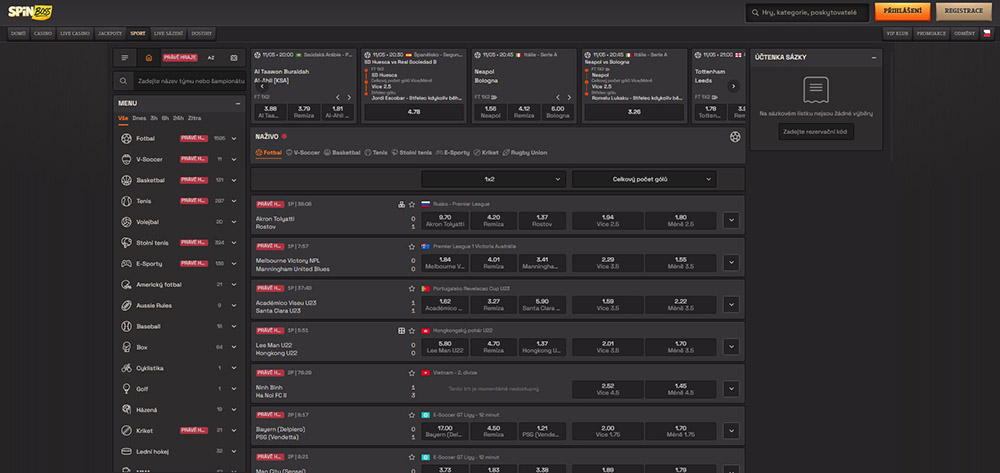Image resolution: width=1000 pixels, height=473 pixels.
Task: Toggle the PRÁVĚ H... live badge on the Tenis row
Action: (194, 201)
